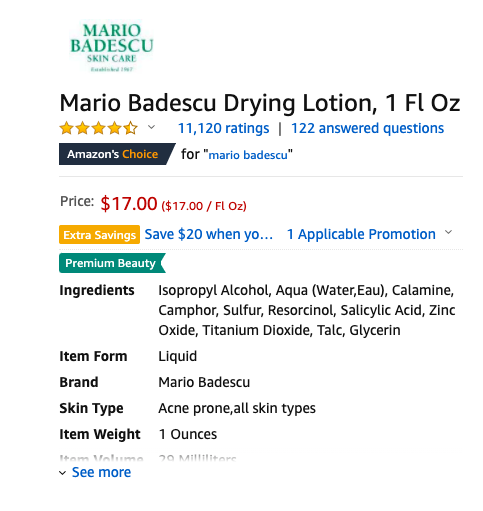Click the Skin Type row value
This screenshot has height=511, width=483.
tap(237, 408)
